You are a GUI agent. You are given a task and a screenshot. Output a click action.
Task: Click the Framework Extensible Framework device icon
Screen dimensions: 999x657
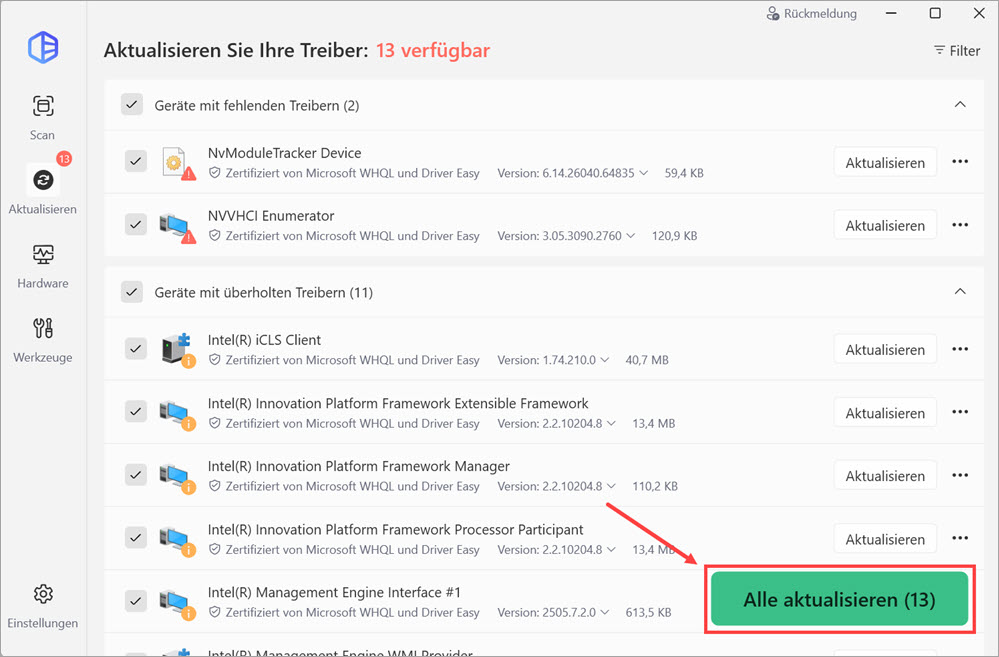pos(178,414)
